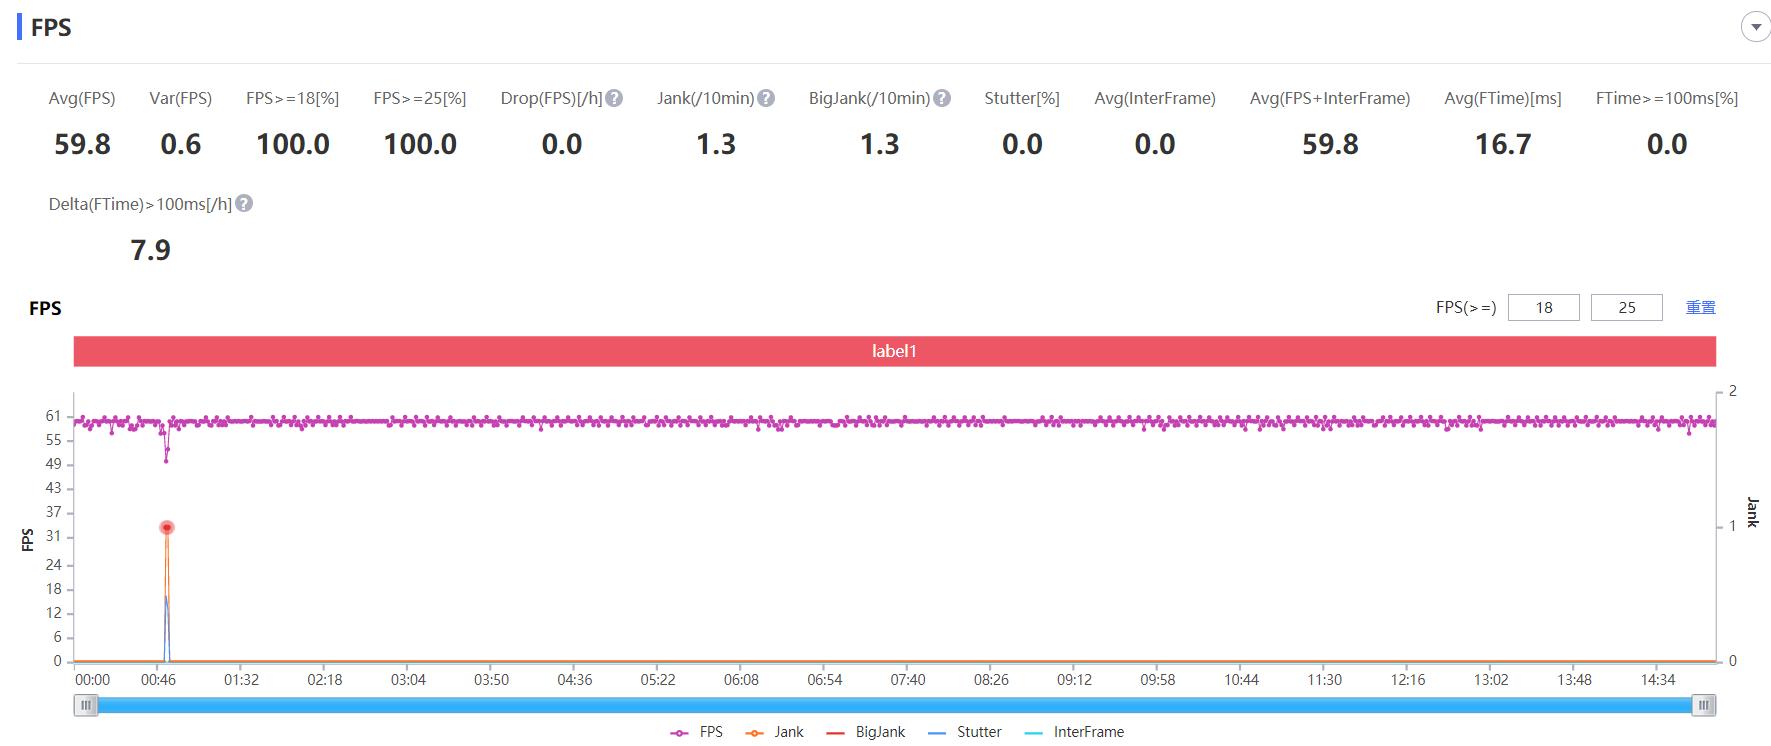
Task: Click the Delta(FTime) value 7.9
Action: point(150,250)
